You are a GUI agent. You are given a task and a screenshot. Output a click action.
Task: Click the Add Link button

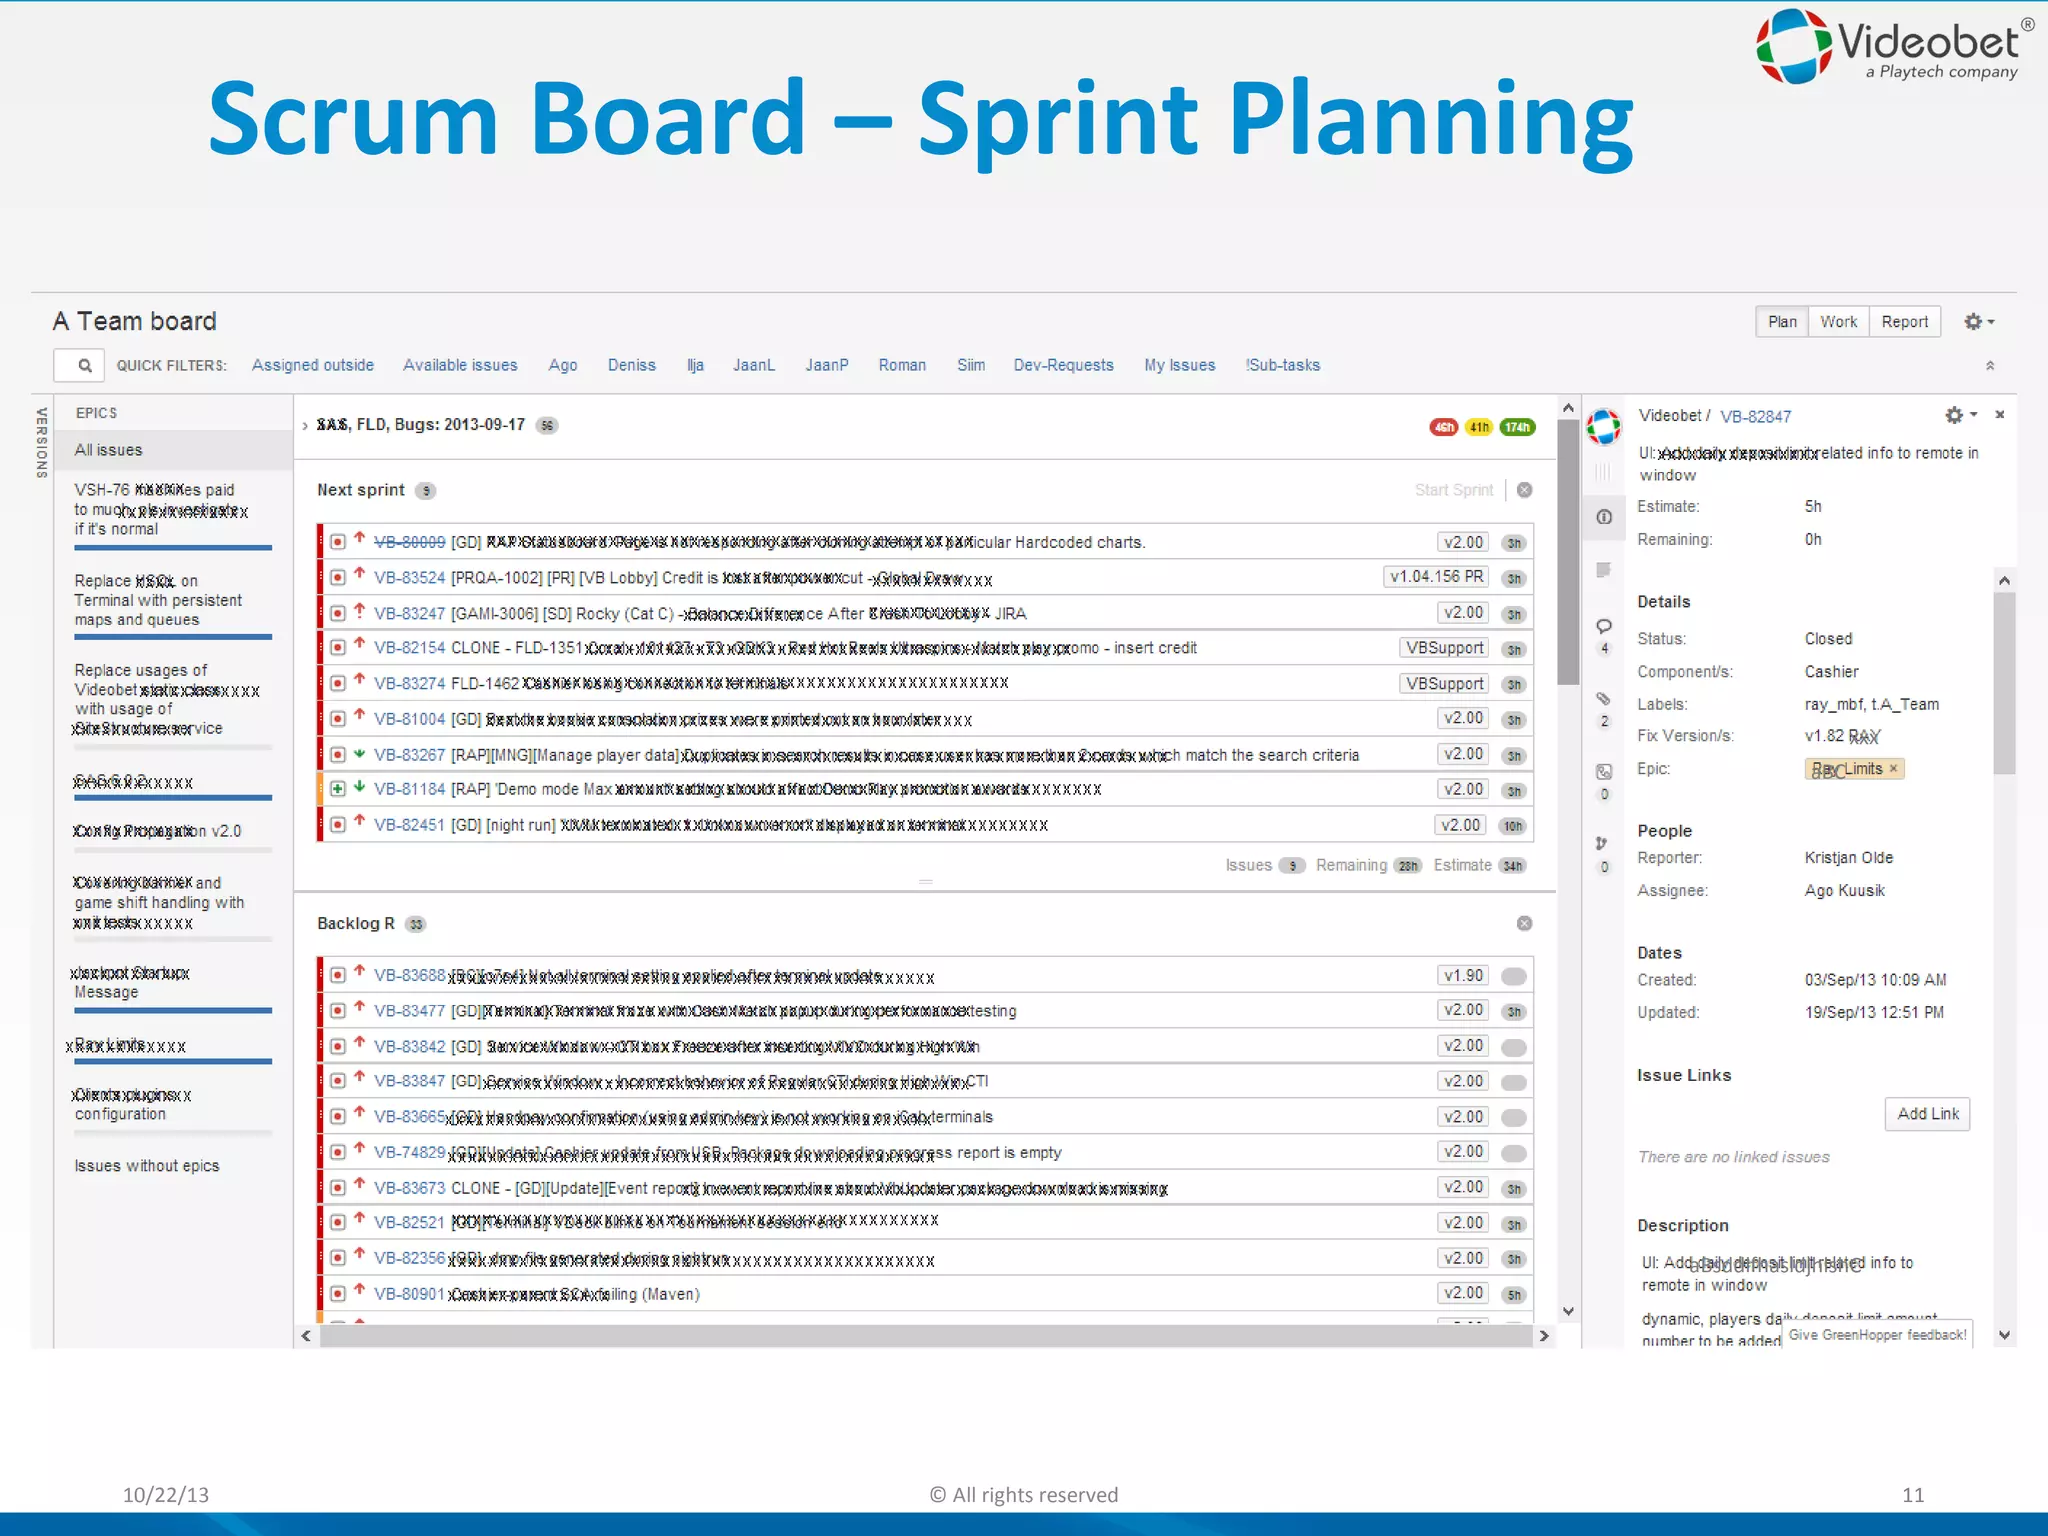(1927, 1114)
